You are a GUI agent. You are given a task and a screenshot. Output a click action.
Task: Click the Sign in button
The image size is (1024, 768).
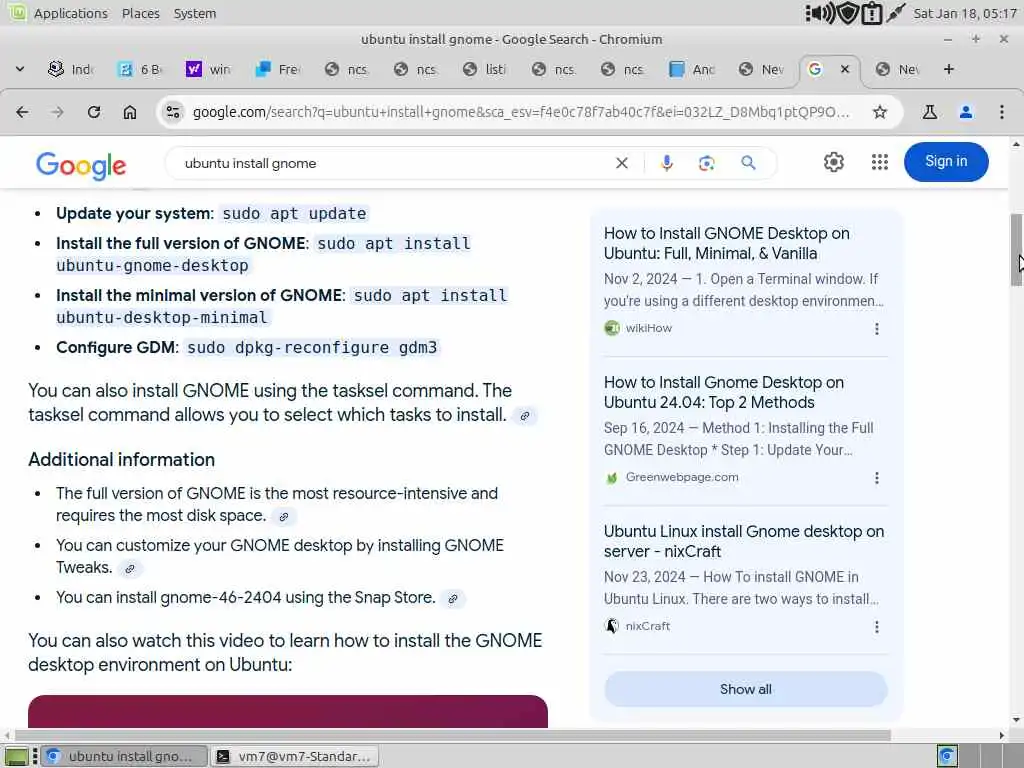[x=946, y=161]
